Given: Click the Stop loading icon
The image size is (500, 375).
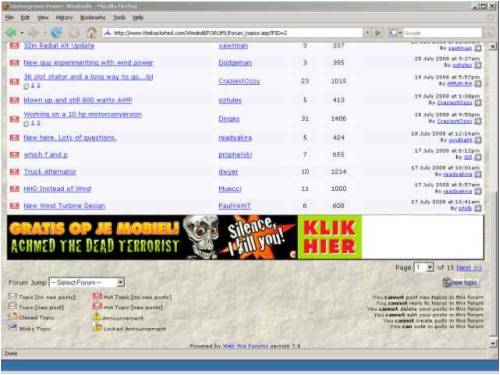Looking at the screenshot, I should pyautogui.click(x=74, y=33).
